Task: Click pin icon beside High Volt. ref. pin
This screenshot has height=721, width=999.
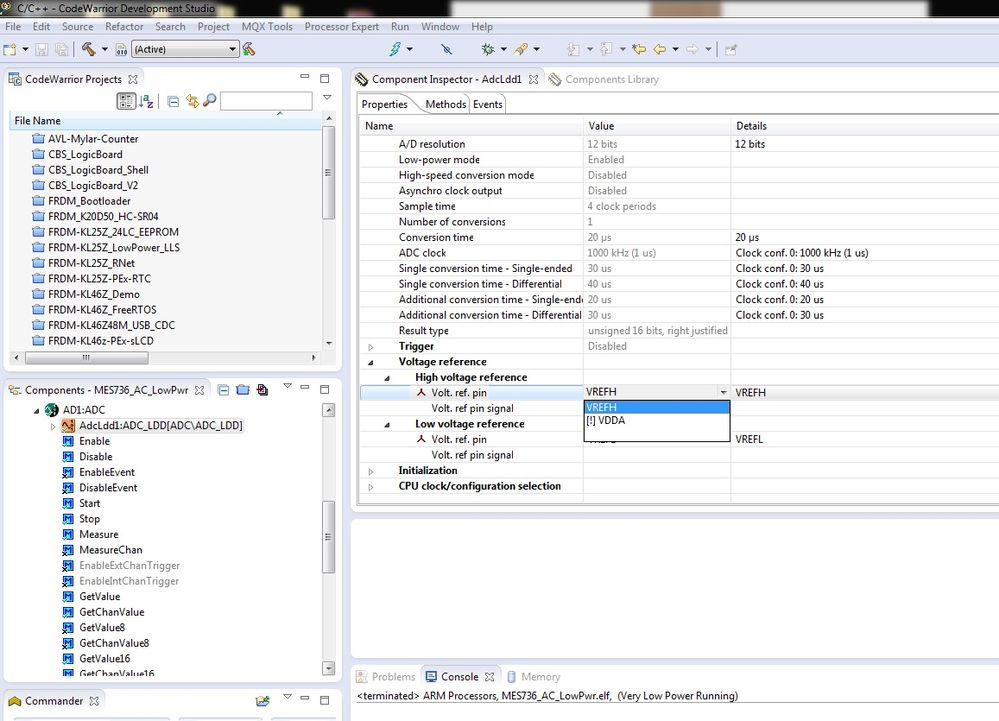Action: 421,392
